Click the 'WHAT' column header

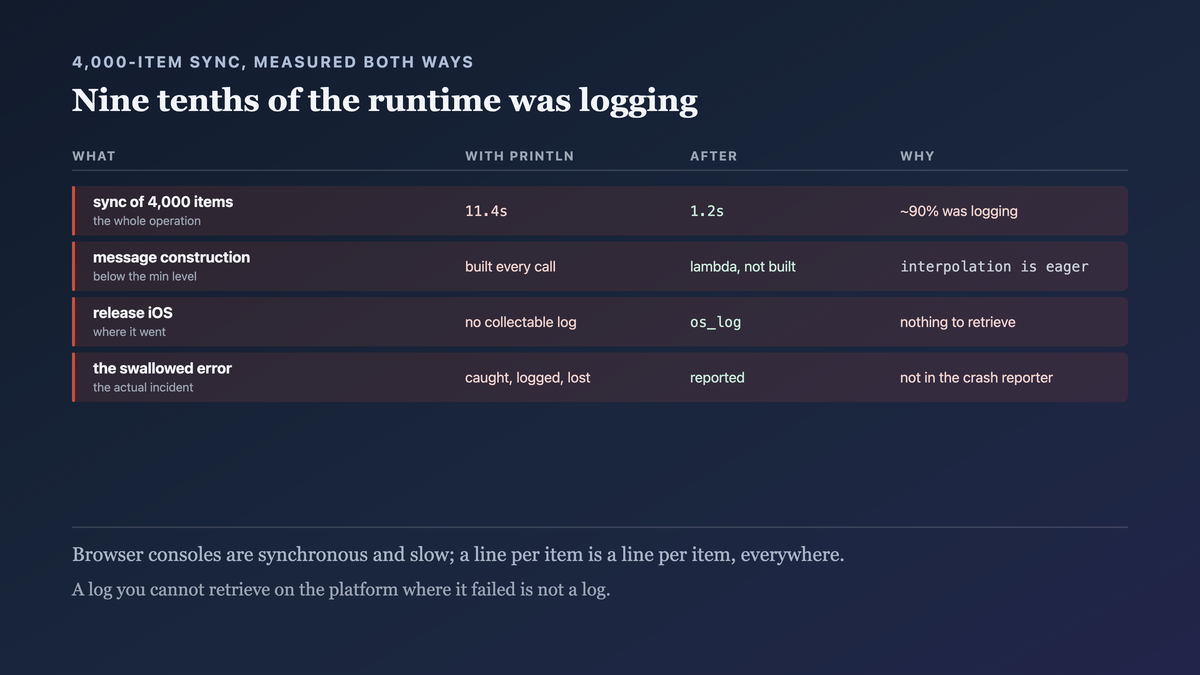point(94,156)
